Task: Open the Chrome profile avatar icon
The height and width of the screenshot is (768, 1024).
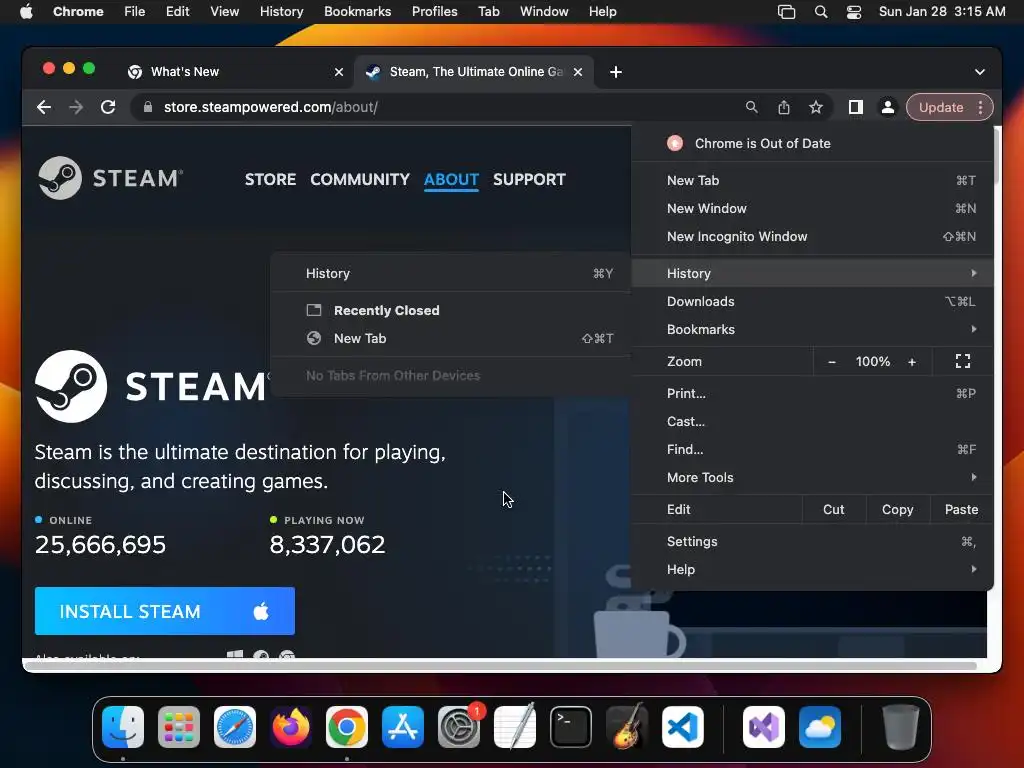Action: coord(888,107)
